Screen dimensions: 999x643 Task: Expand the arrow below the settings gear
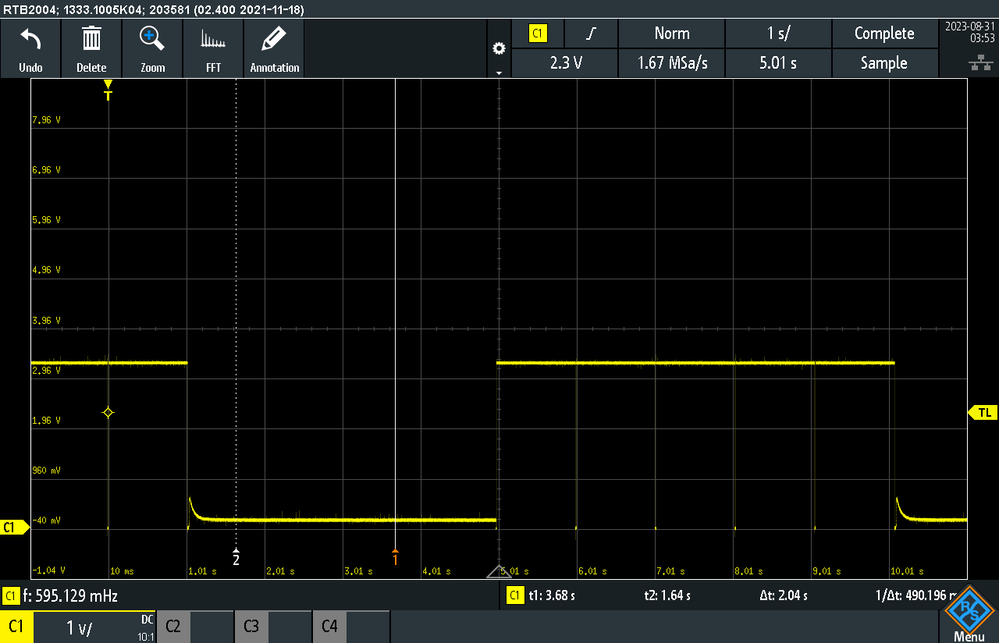click(x=498, y=73)
